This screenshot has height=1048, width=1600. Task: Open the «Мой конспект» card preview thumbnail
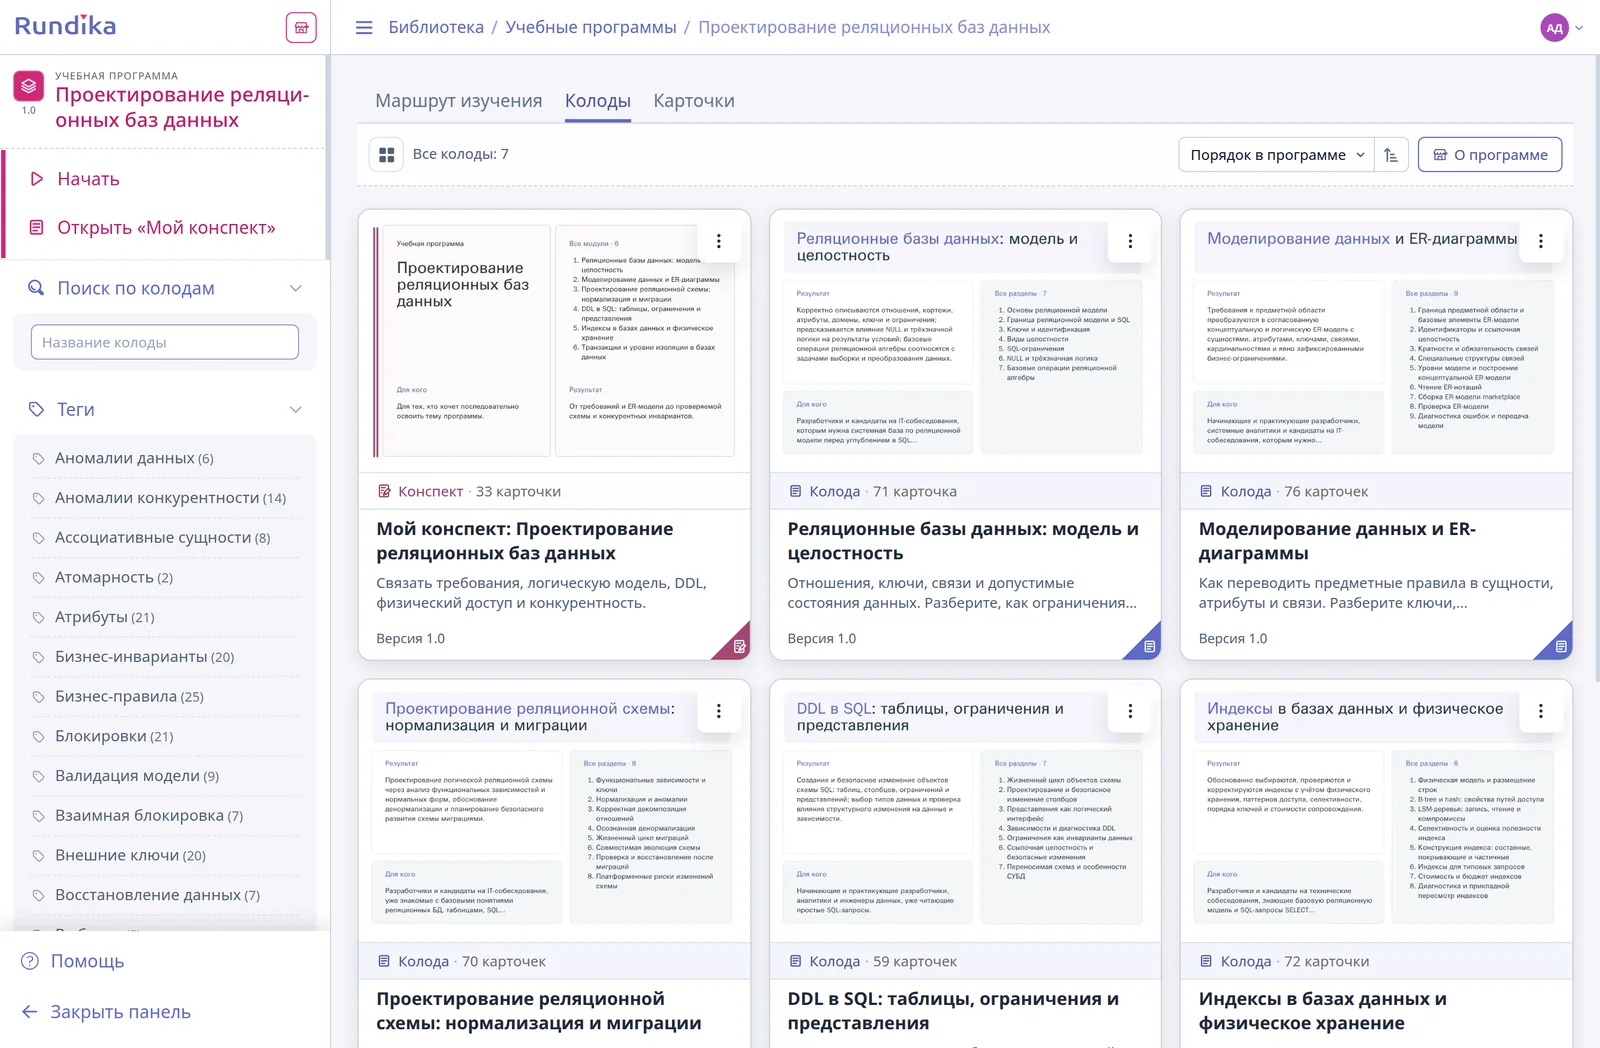pyautogui.click(x=554, y=341)
